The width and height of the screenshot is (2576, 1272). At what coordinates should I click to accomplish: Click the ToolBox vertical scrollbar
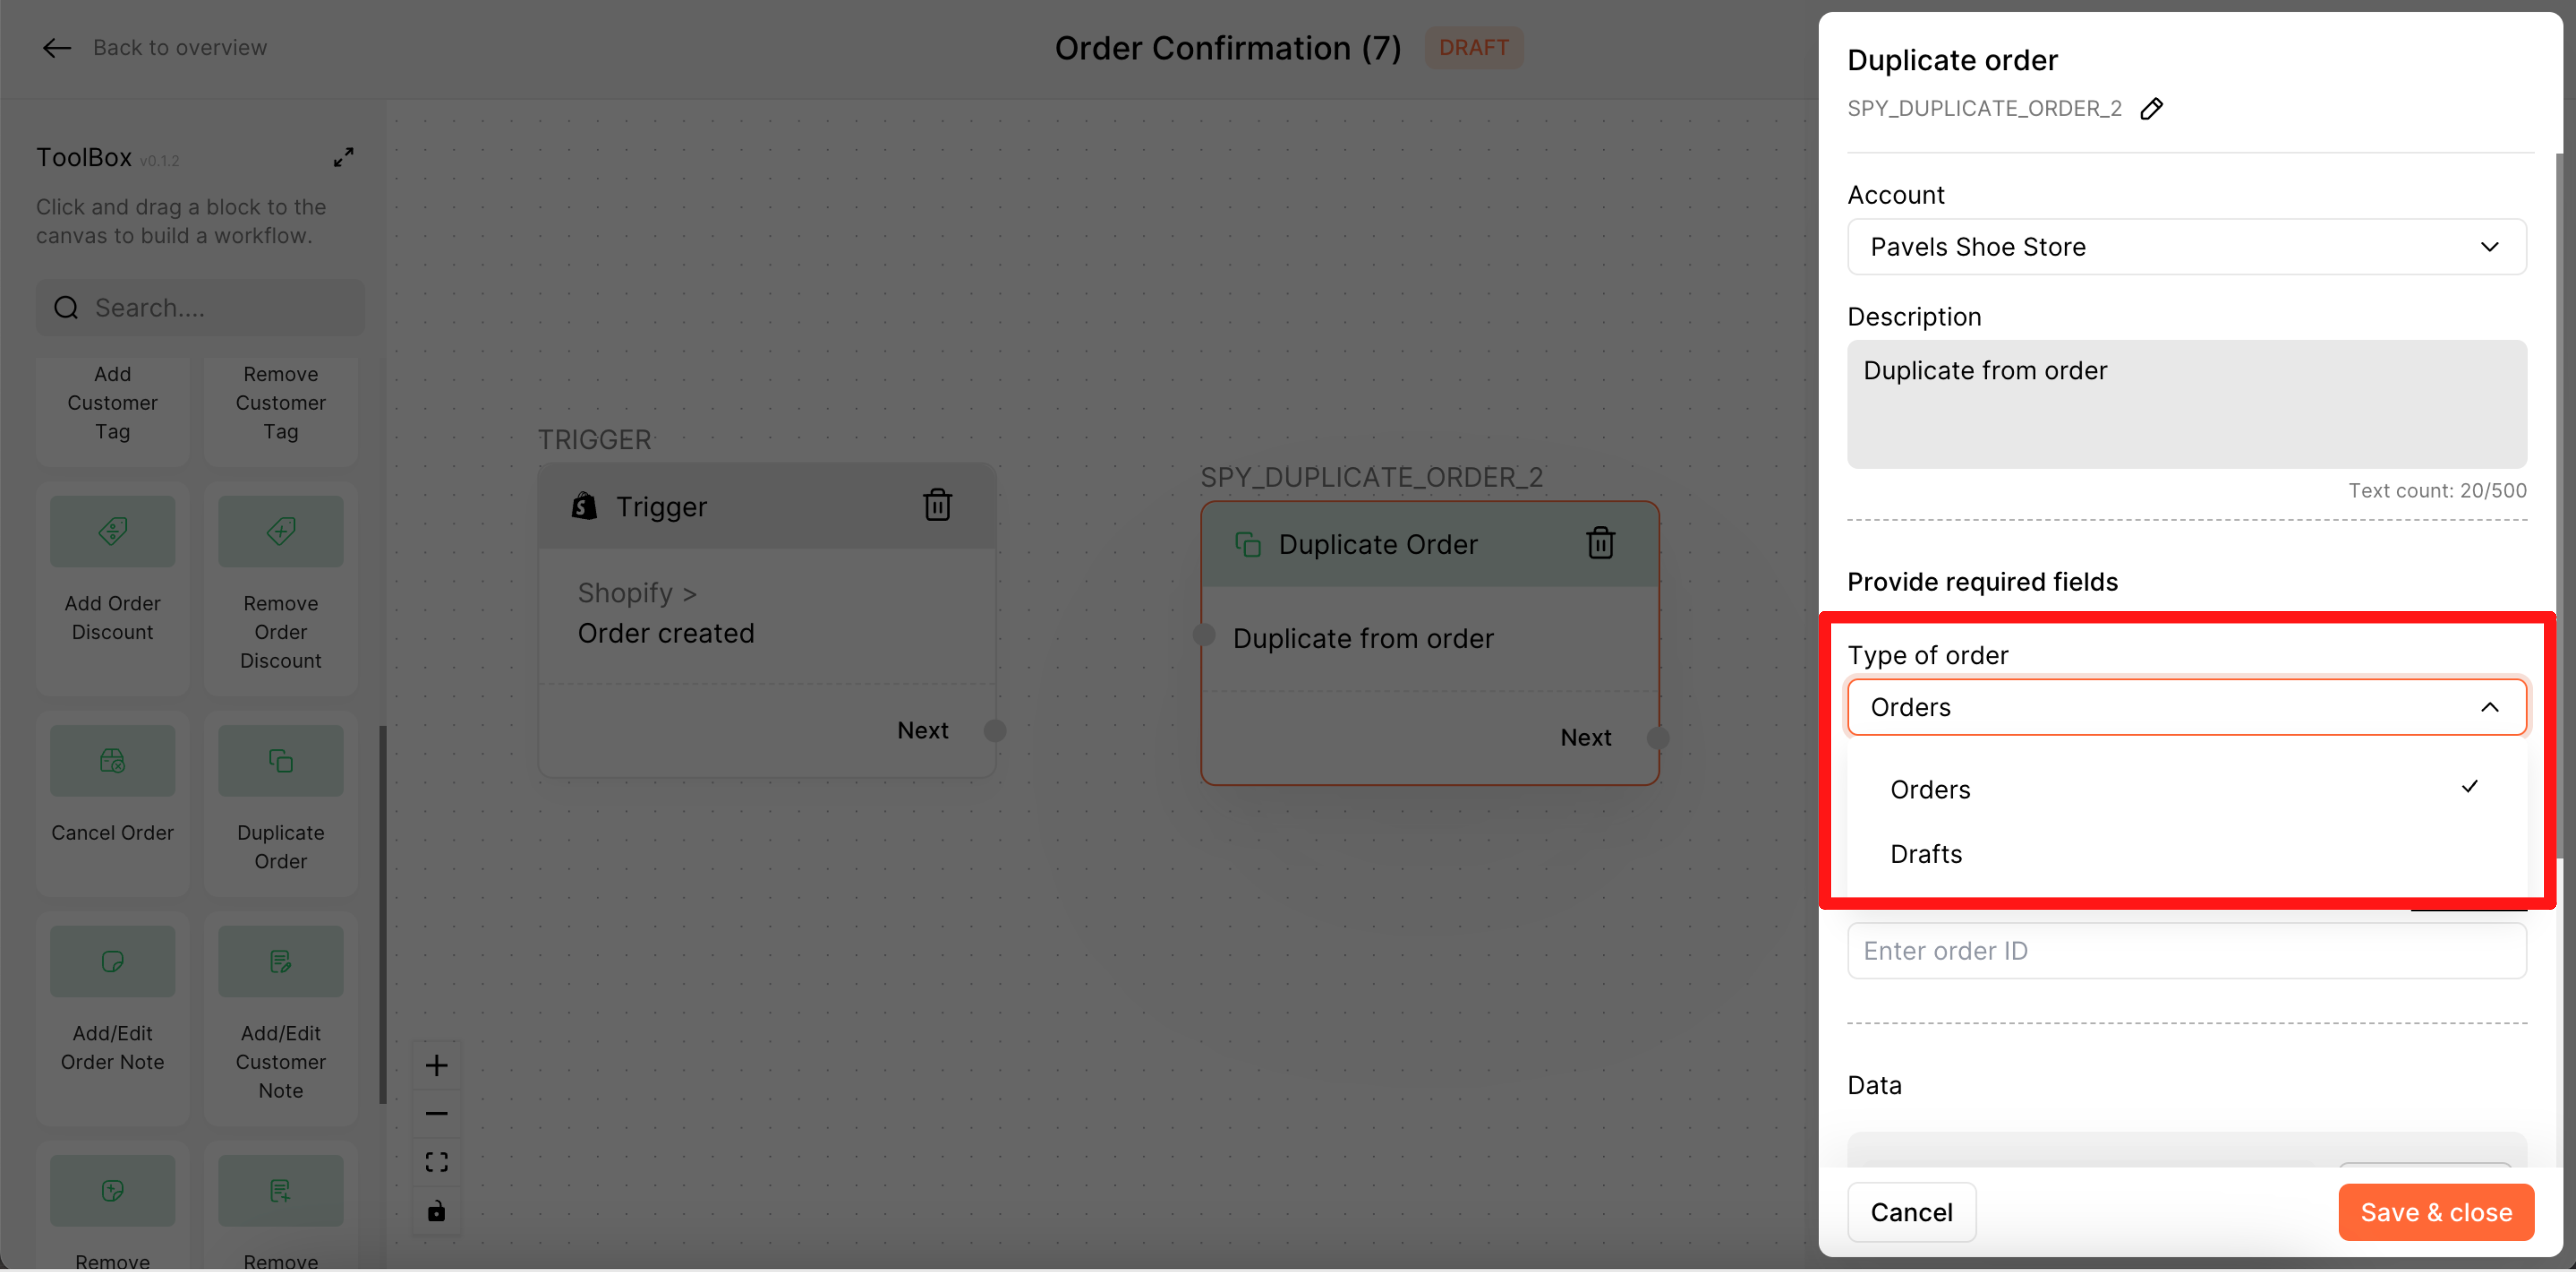click(x=382, y=914)
